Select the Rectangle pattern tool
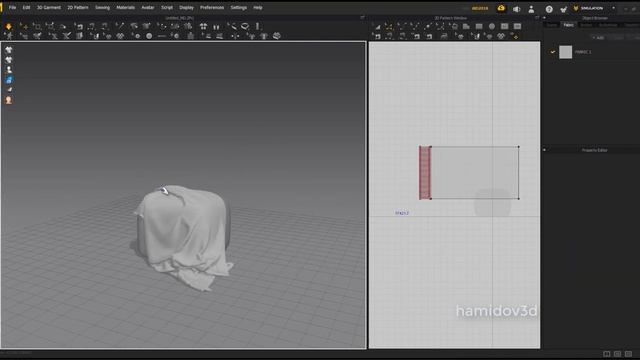Screen dimensions: 640x360 coord(479,27)
